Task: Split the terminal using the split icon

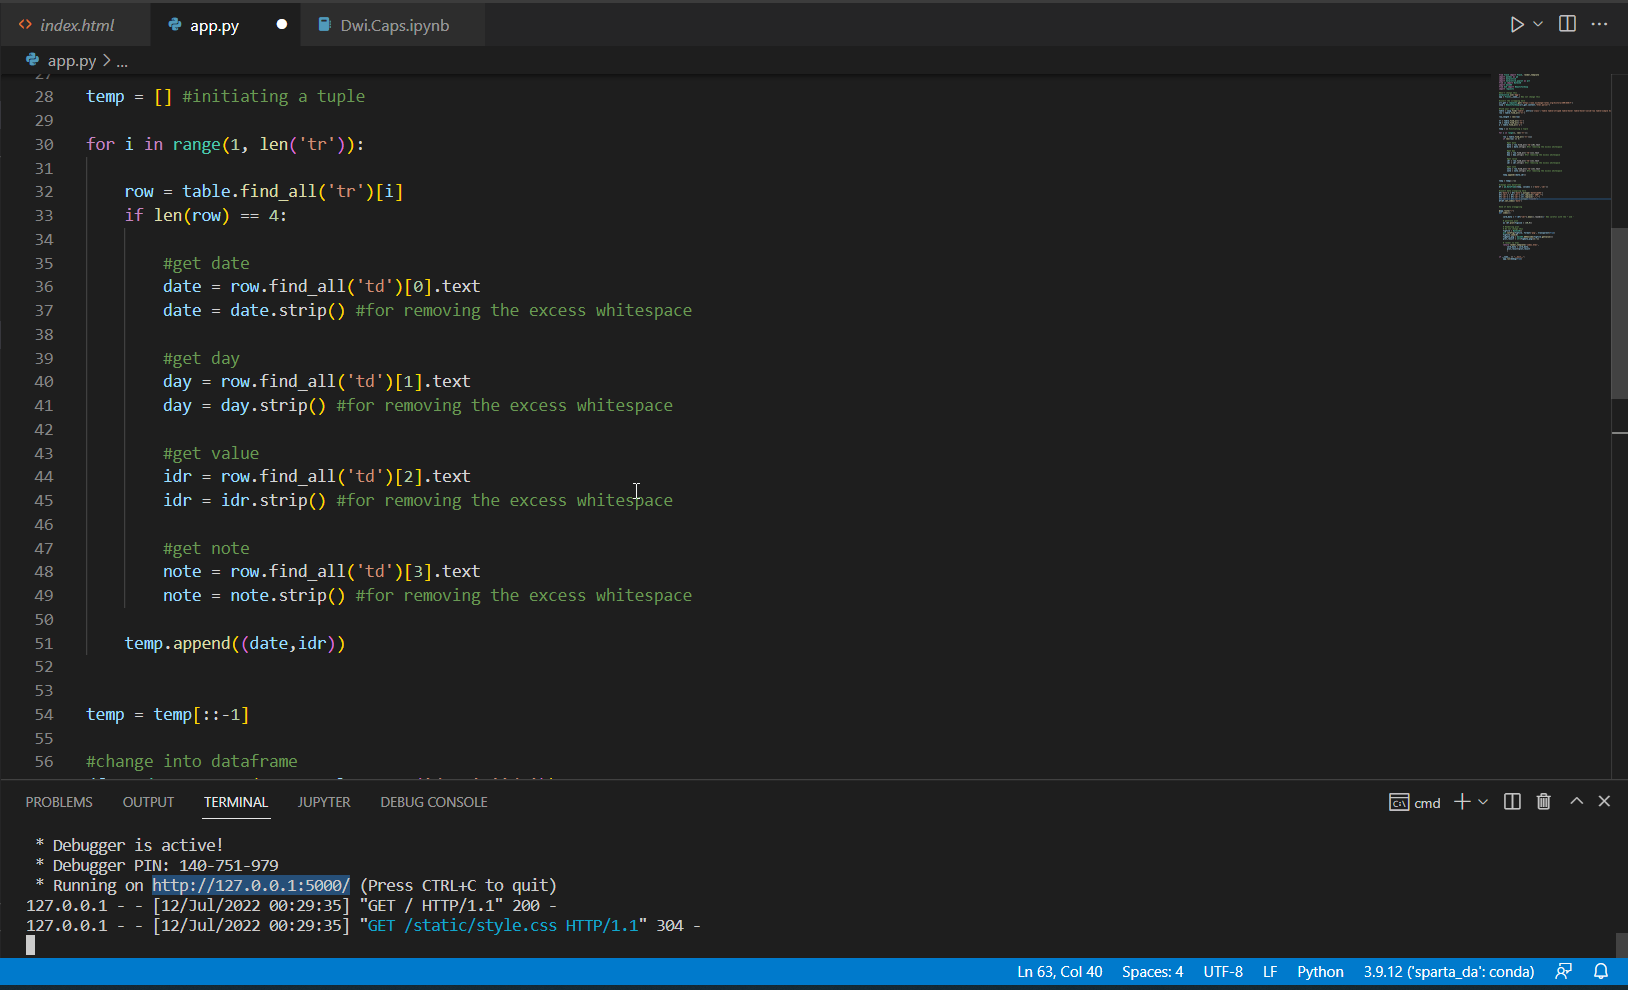Action: pyautogui.click(x=1511, y=801)
